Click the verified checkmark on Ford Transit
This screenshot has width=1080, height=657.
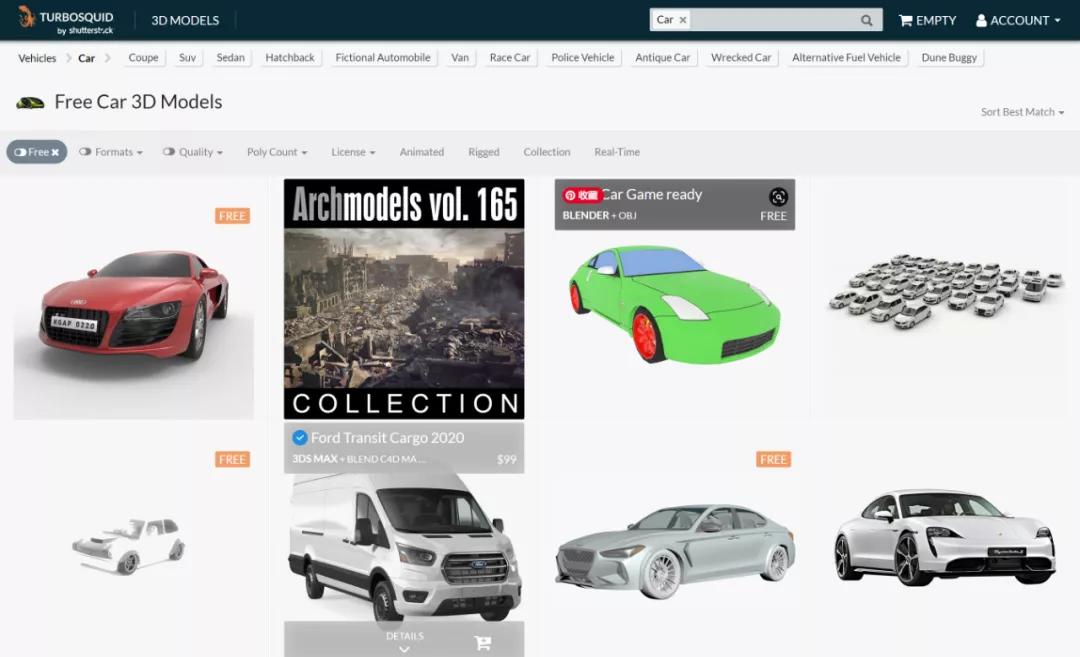point(300,437)
